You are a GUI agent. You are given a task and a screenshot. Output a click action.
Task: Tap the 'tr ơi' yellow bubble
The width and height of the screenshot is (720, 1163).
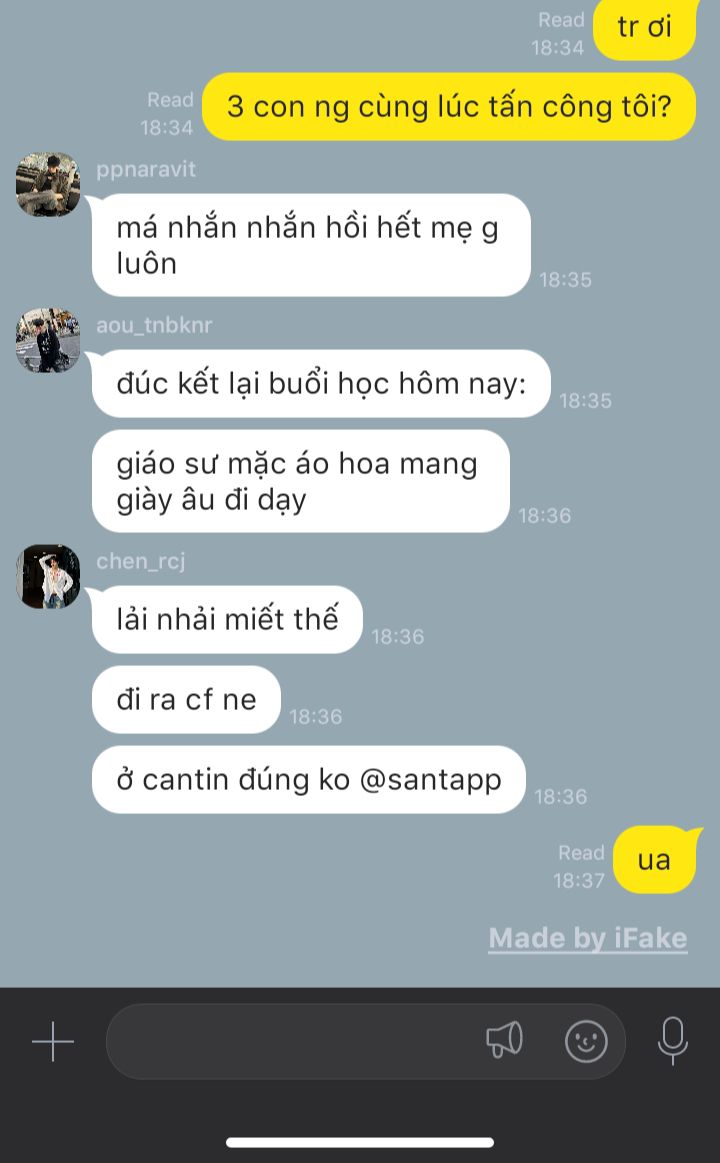(x=645, y=28)
